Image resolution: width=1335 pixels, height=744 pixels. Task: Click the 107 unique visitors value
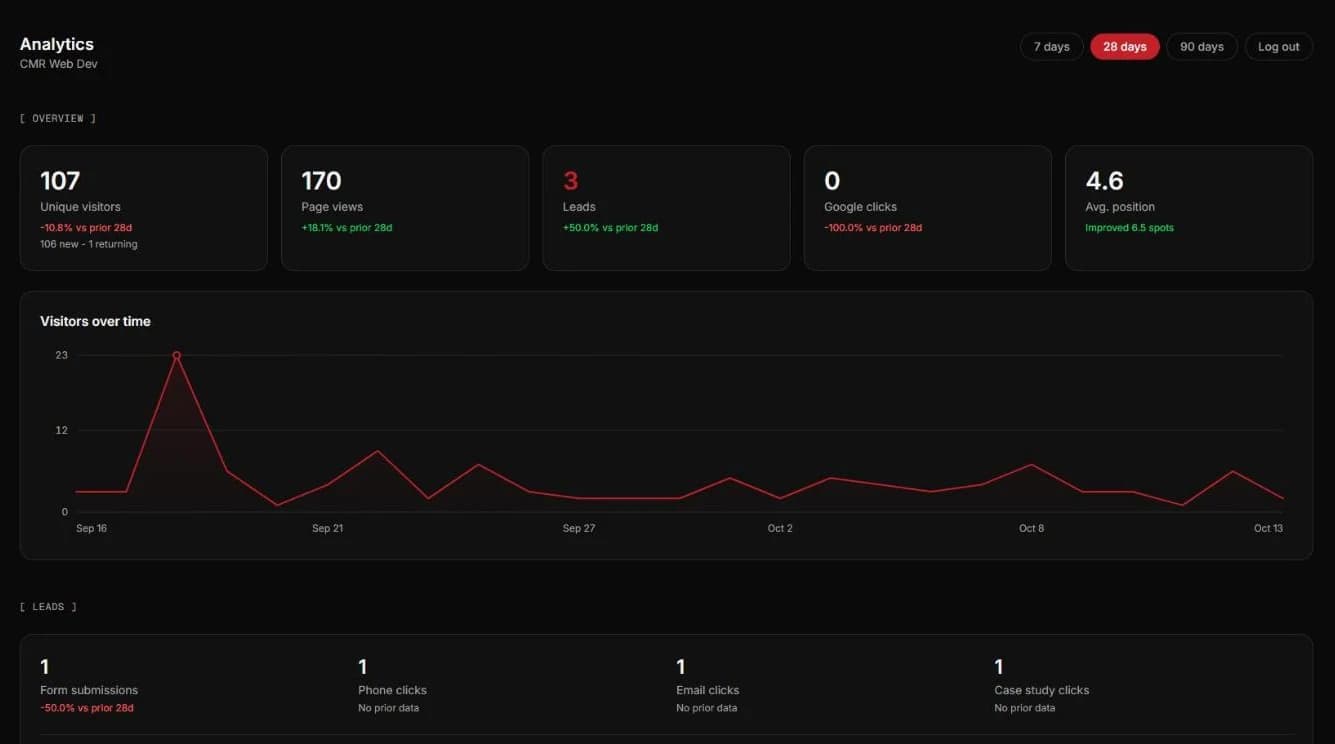[x=60, y=181]
